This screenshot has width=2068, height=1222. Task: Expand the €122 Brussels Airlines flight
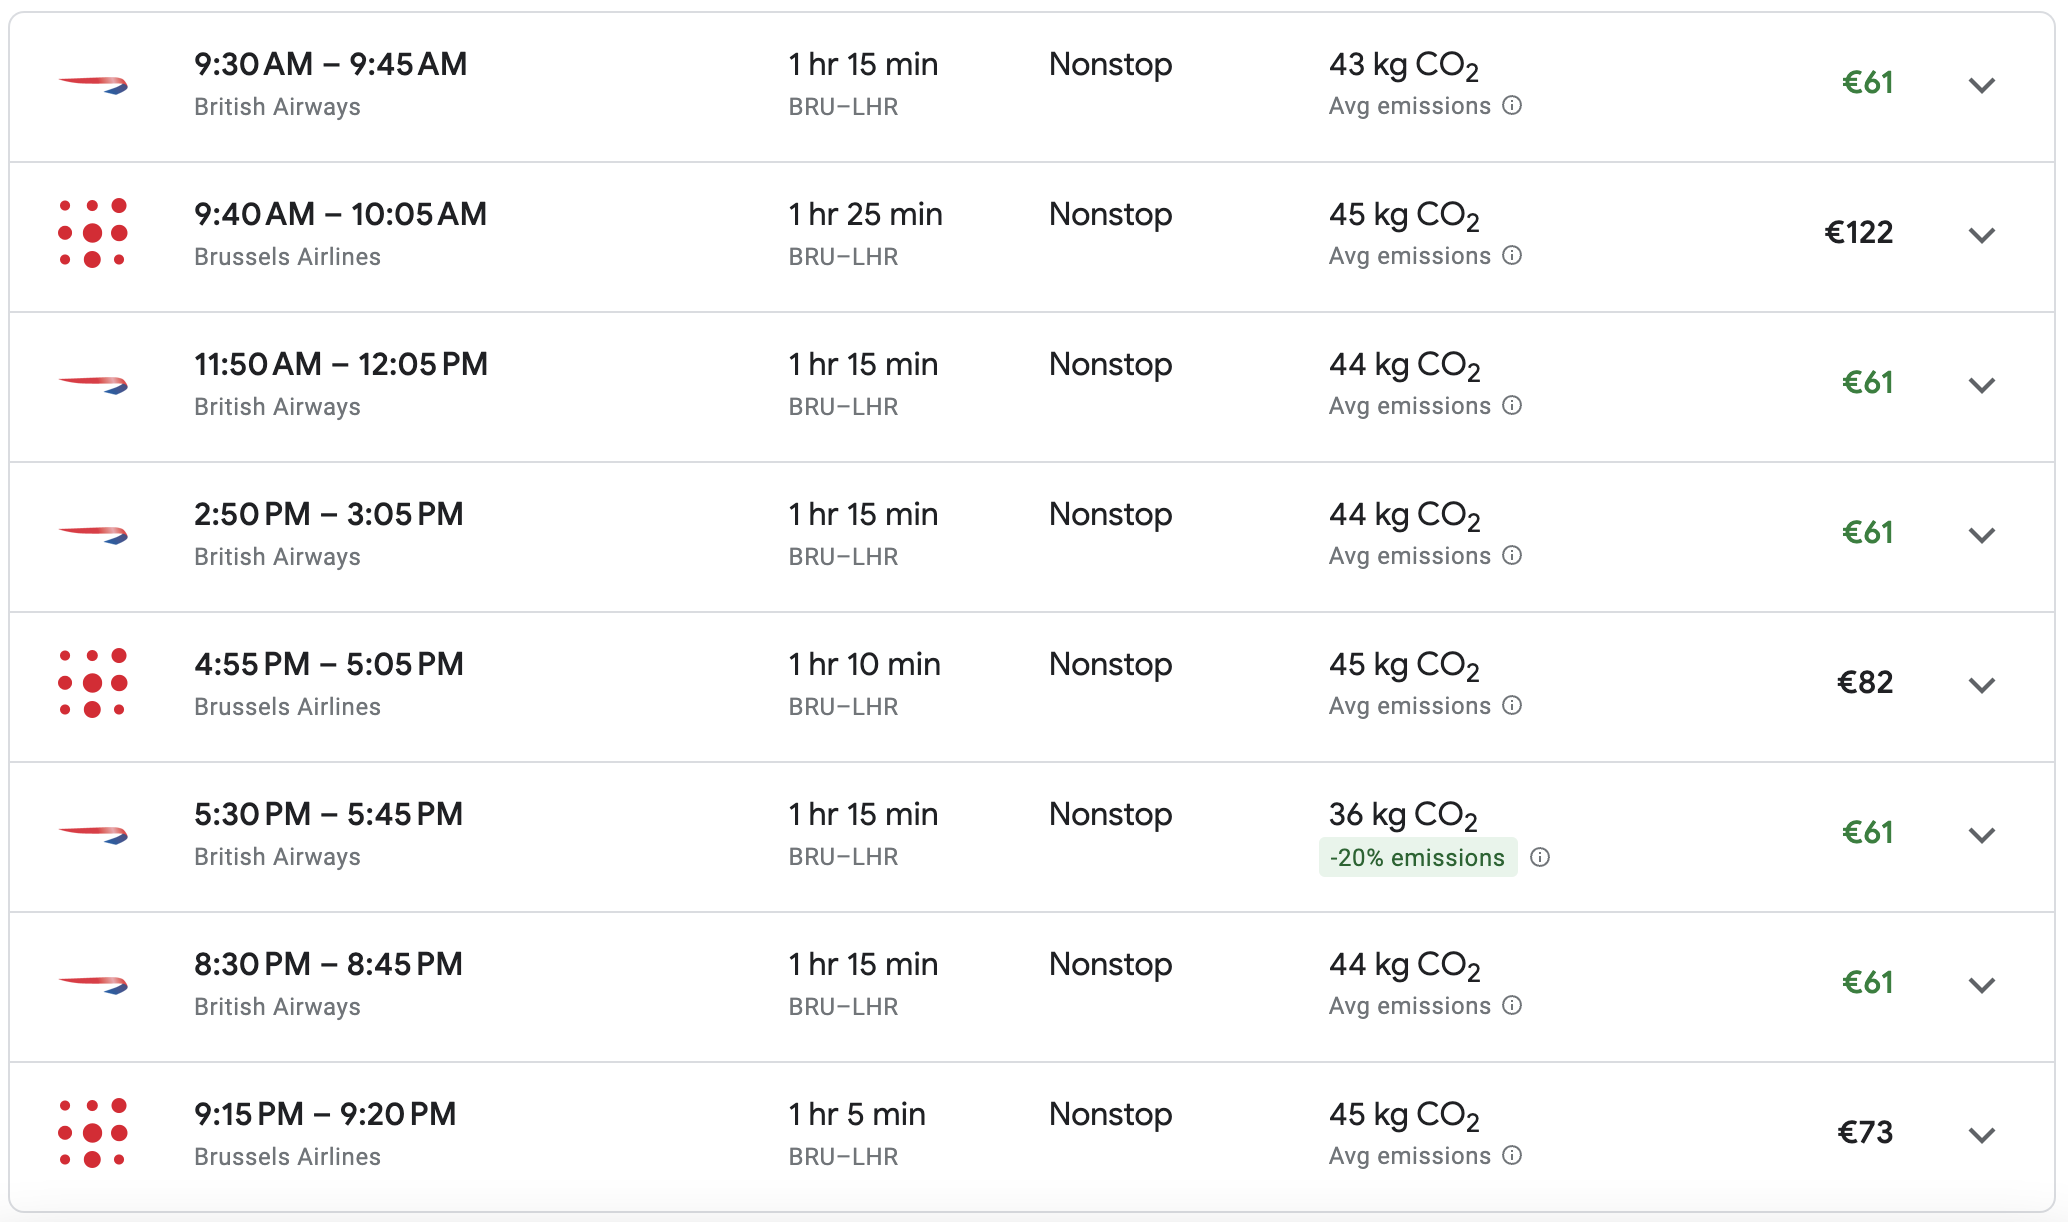[x=1981, y=235]
